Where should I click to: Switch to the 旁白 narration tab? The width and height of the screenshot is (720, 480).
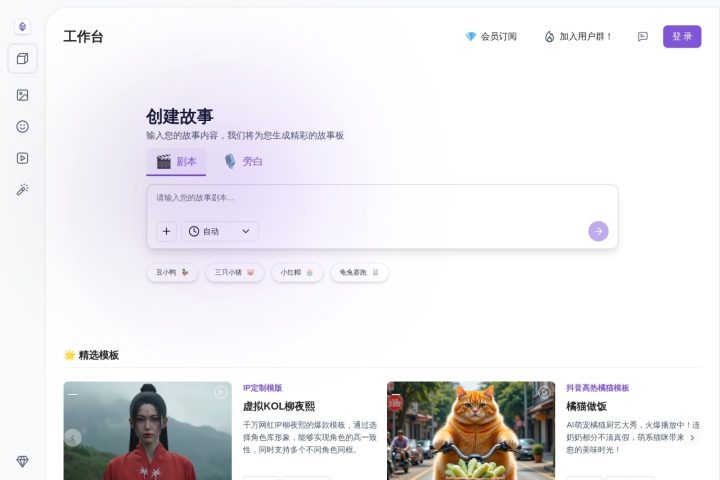pos(243,162)
